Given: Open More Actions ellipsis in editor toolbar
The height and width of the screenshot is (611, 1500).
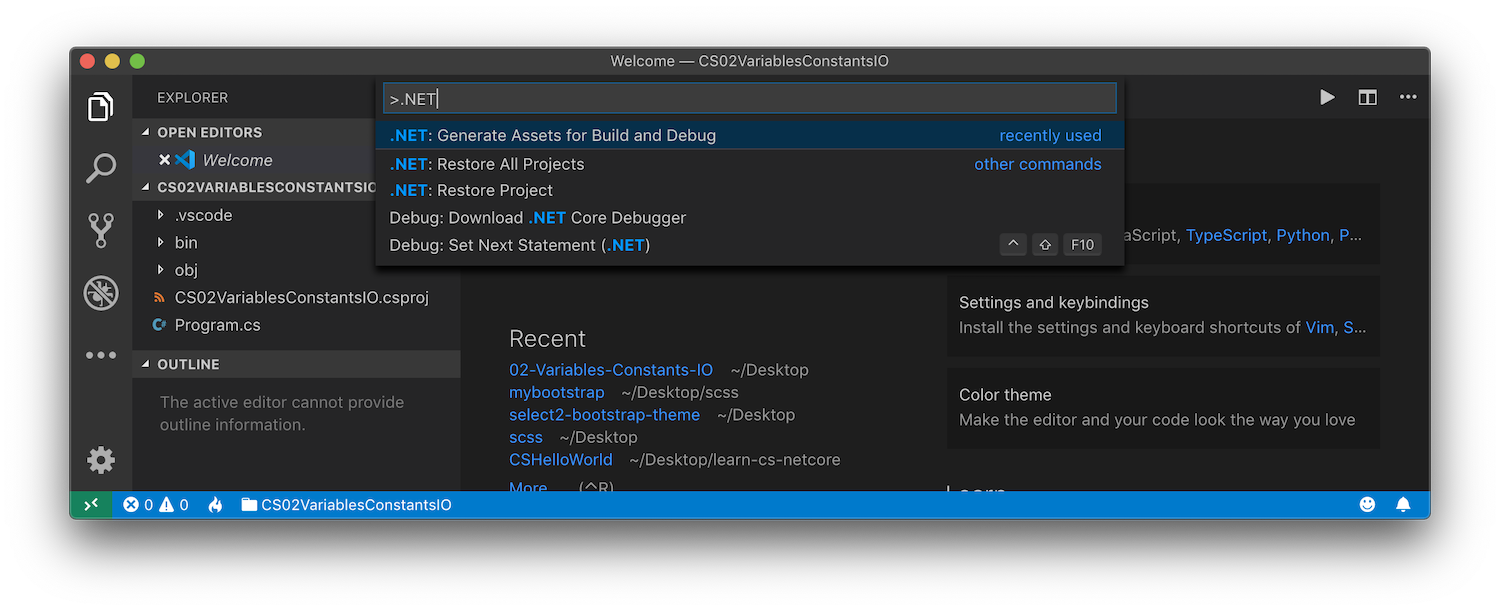Looking at the screenshot, I should tap(1408, 97).
